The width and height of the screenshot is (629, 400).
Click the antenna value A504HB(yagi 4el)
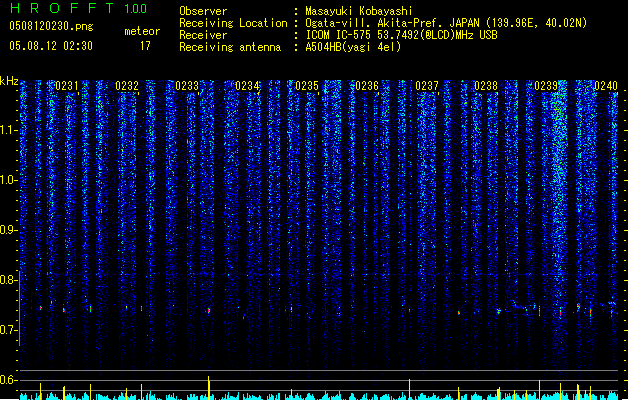click(x=353, y=47)
